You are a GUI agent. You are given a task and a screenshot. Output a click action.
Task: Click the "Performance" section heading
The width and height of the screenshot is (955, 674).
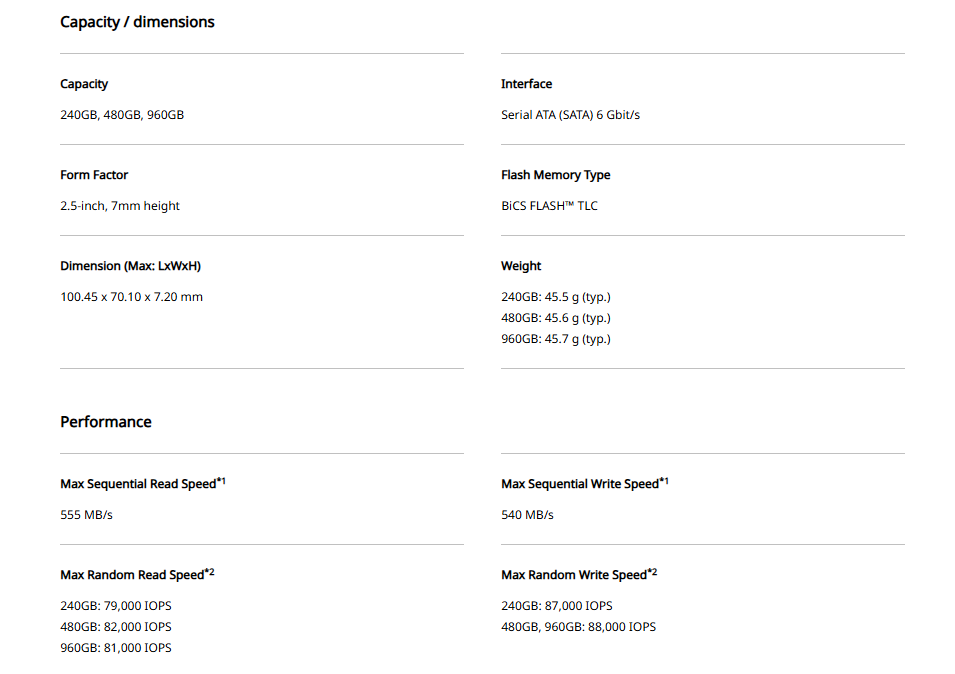point(106,422)
